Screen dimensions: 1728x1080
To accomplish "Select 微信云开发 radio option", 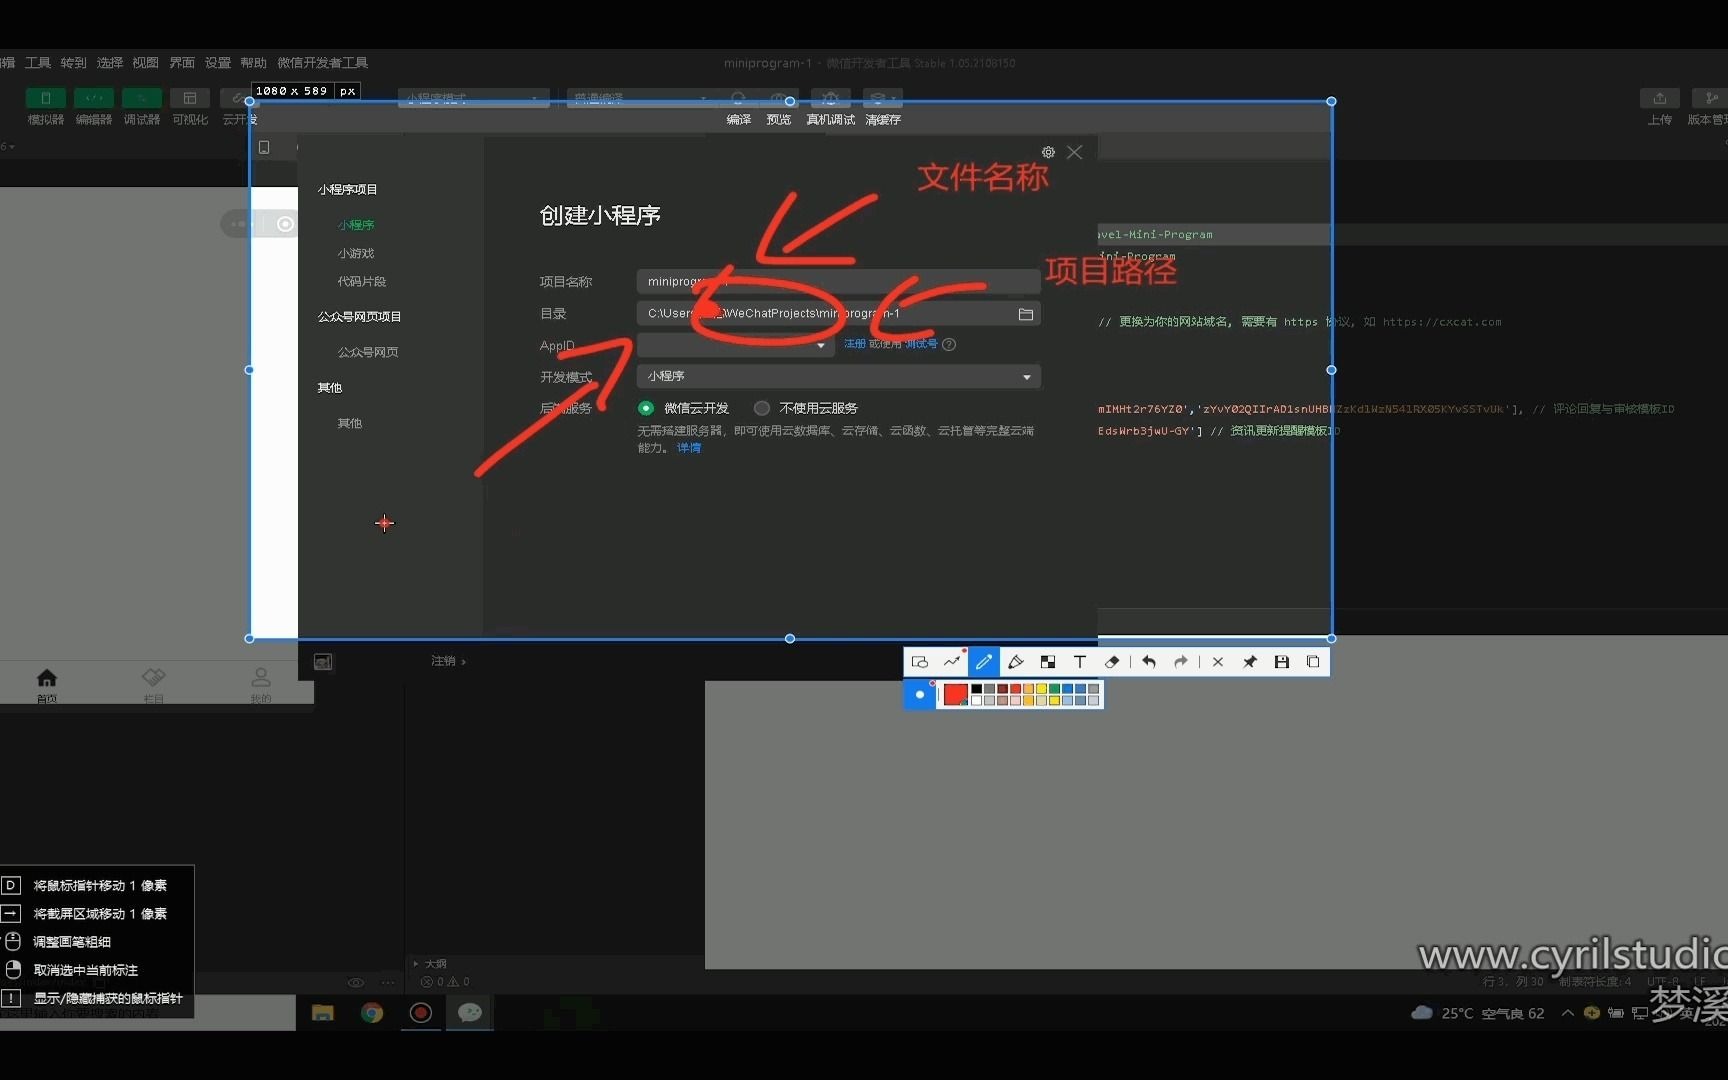I will [x=646, y=408].
